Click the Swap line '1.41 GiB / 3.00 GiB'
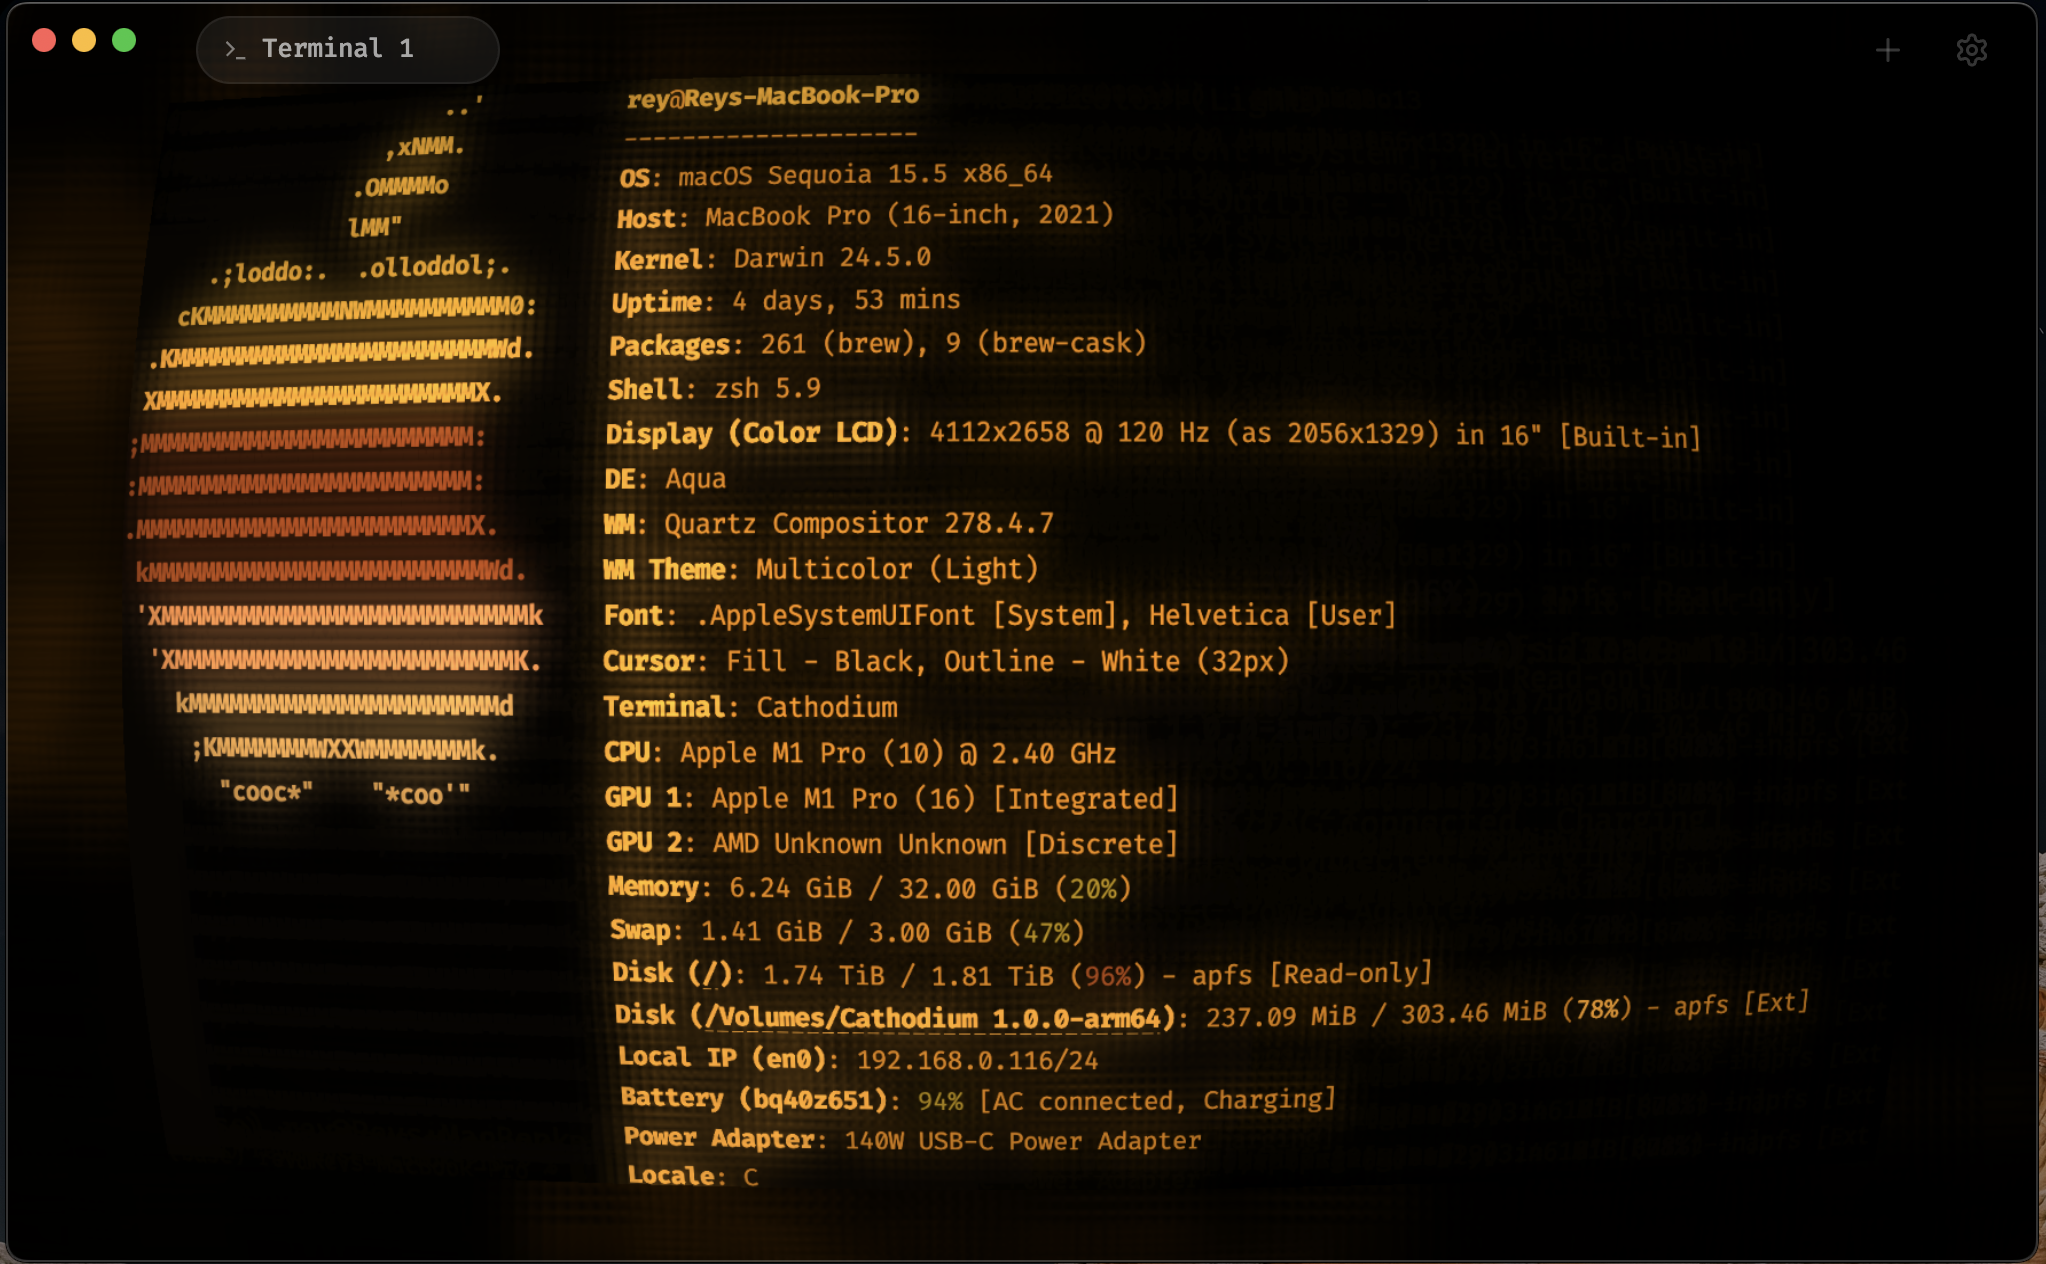Image resolution: width=2046 pixels, height=1264 pixels. coord(846,932)
